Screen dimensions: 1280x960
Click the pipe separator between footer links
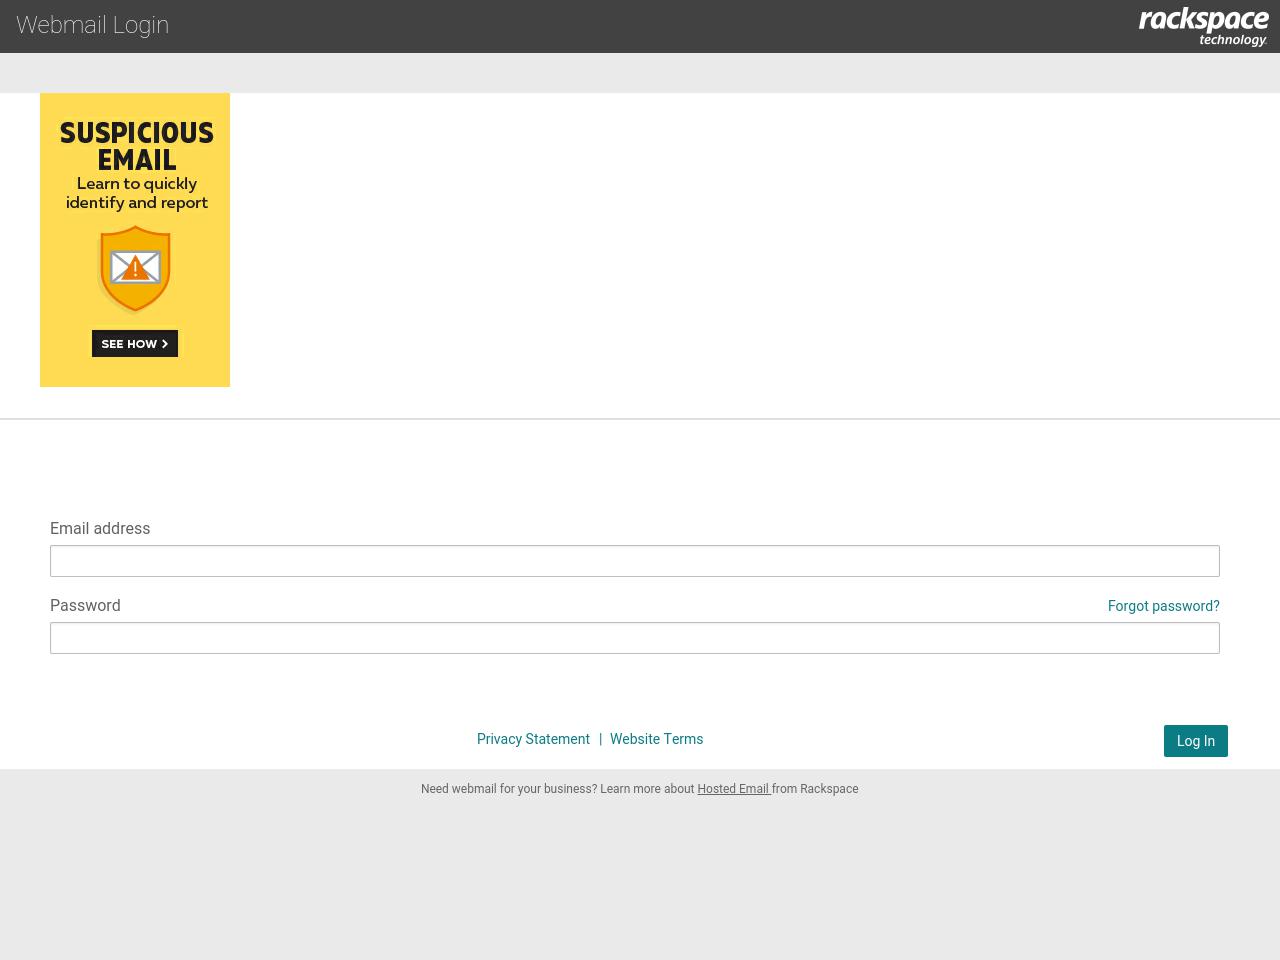(600, 739)
